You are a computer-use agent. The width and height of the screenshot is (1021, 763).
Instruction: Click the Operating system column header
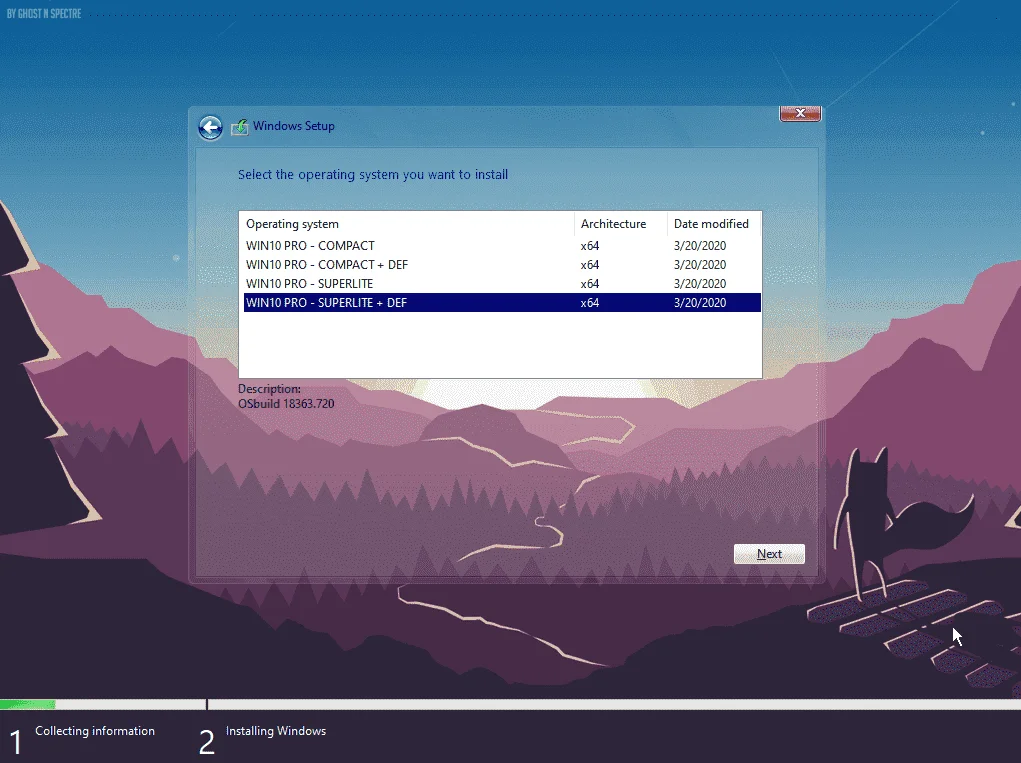pyautogui.click(x=407, y=224)
